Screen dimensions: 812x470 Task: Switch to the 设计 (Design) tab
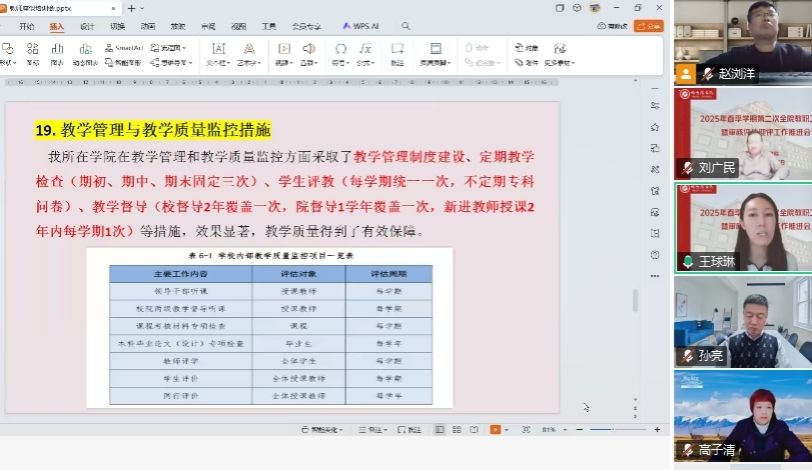click(x=87, y=26)
